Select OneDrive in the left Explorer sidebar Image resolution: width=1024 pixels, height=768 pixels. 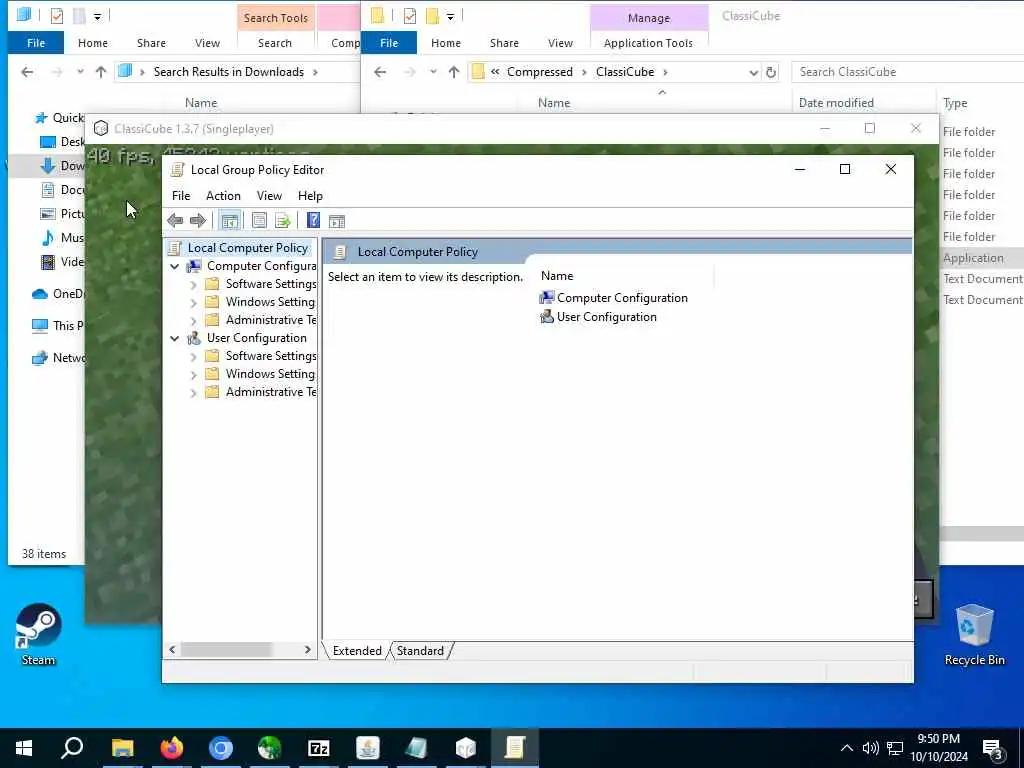59,294
